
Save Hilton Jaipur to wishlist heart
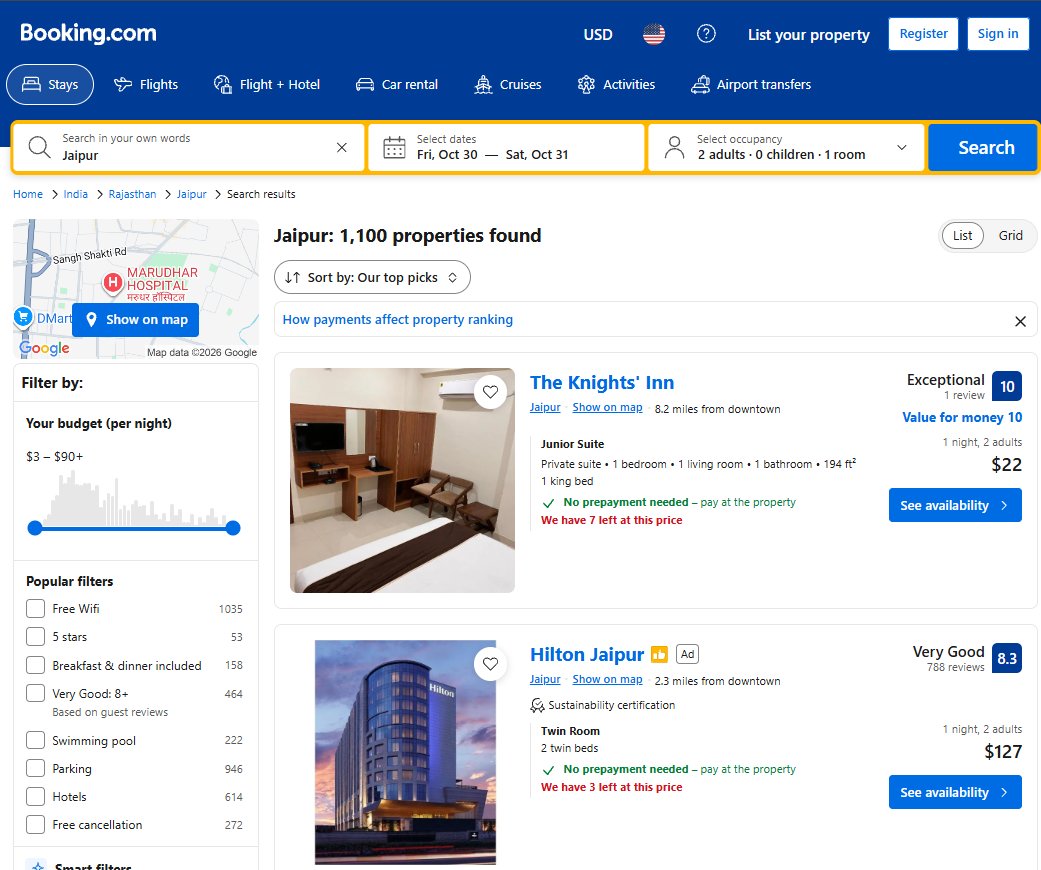pos(491,663)
